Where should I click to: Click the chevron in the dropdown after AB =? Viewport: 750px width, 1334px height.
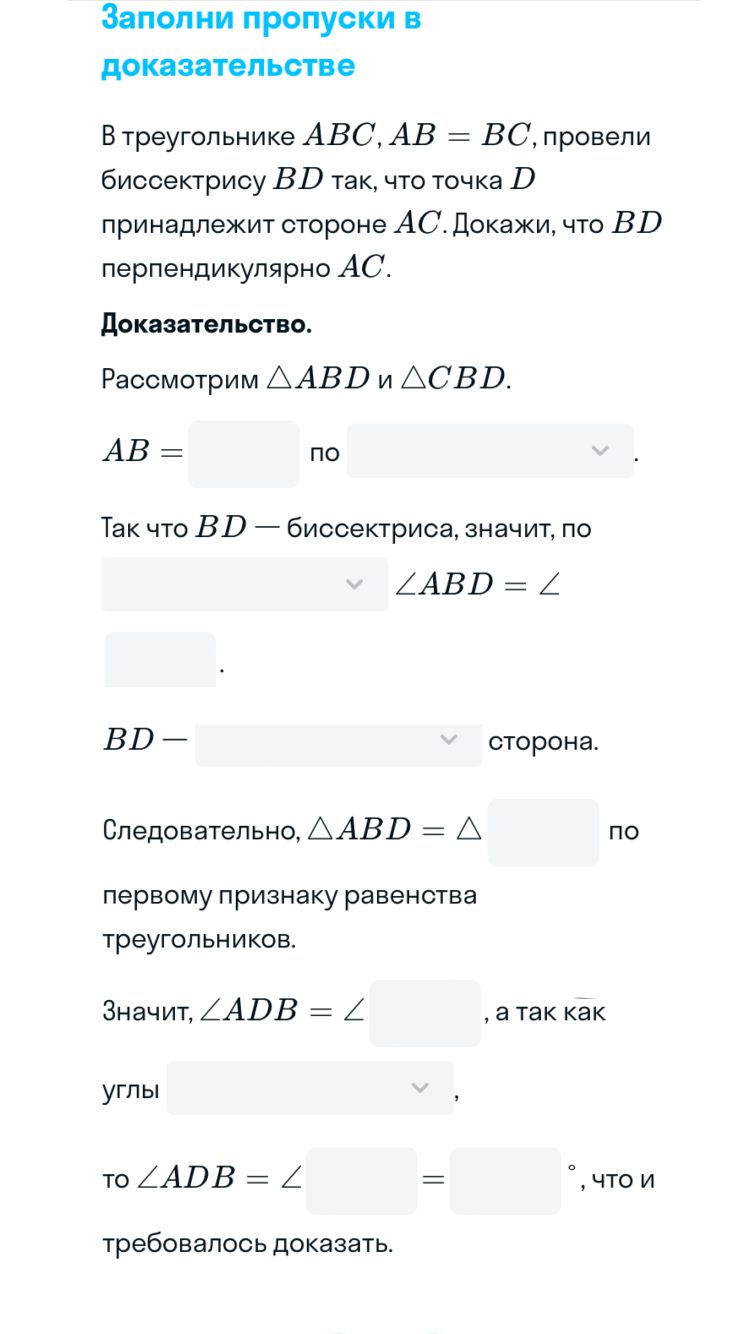(600, 451)
